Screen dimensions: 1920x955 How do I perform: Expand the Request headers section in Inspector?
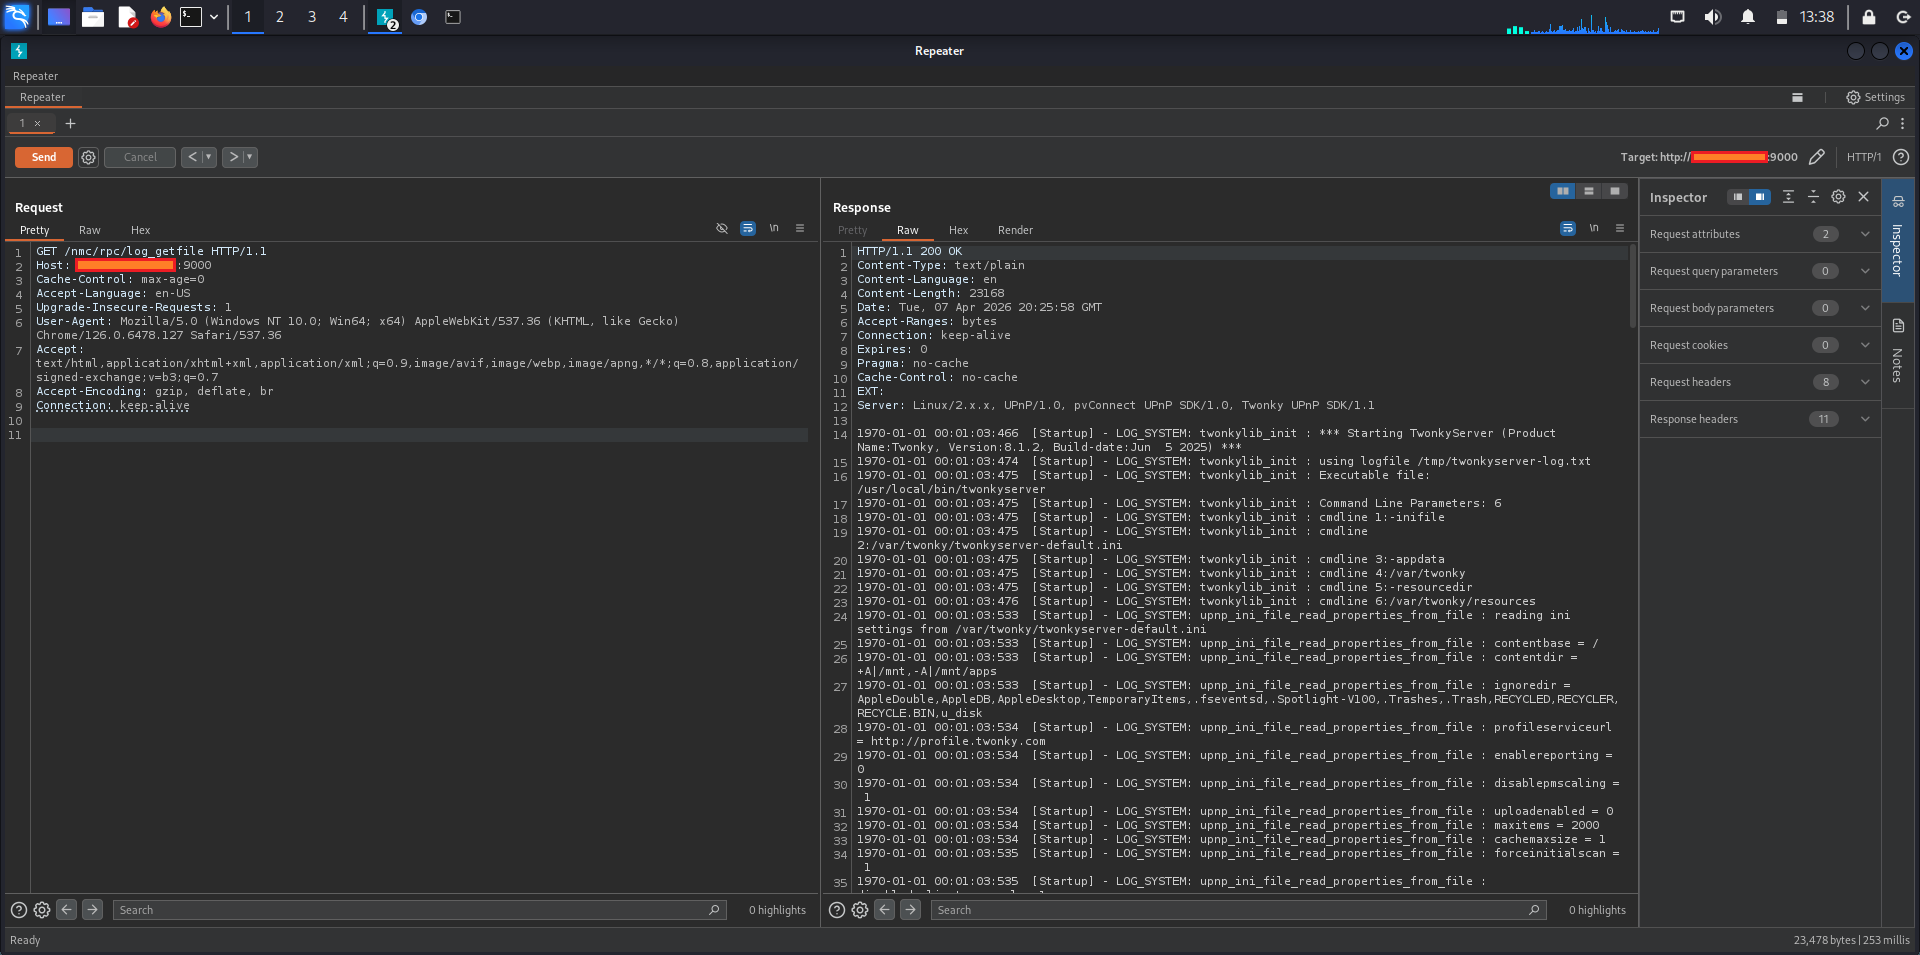(1864, 382)
